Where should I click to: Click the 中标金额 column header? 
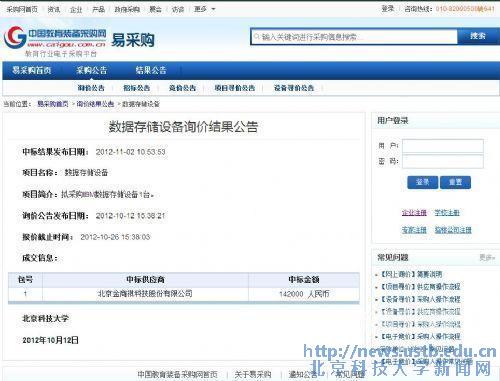coord(304,279)
